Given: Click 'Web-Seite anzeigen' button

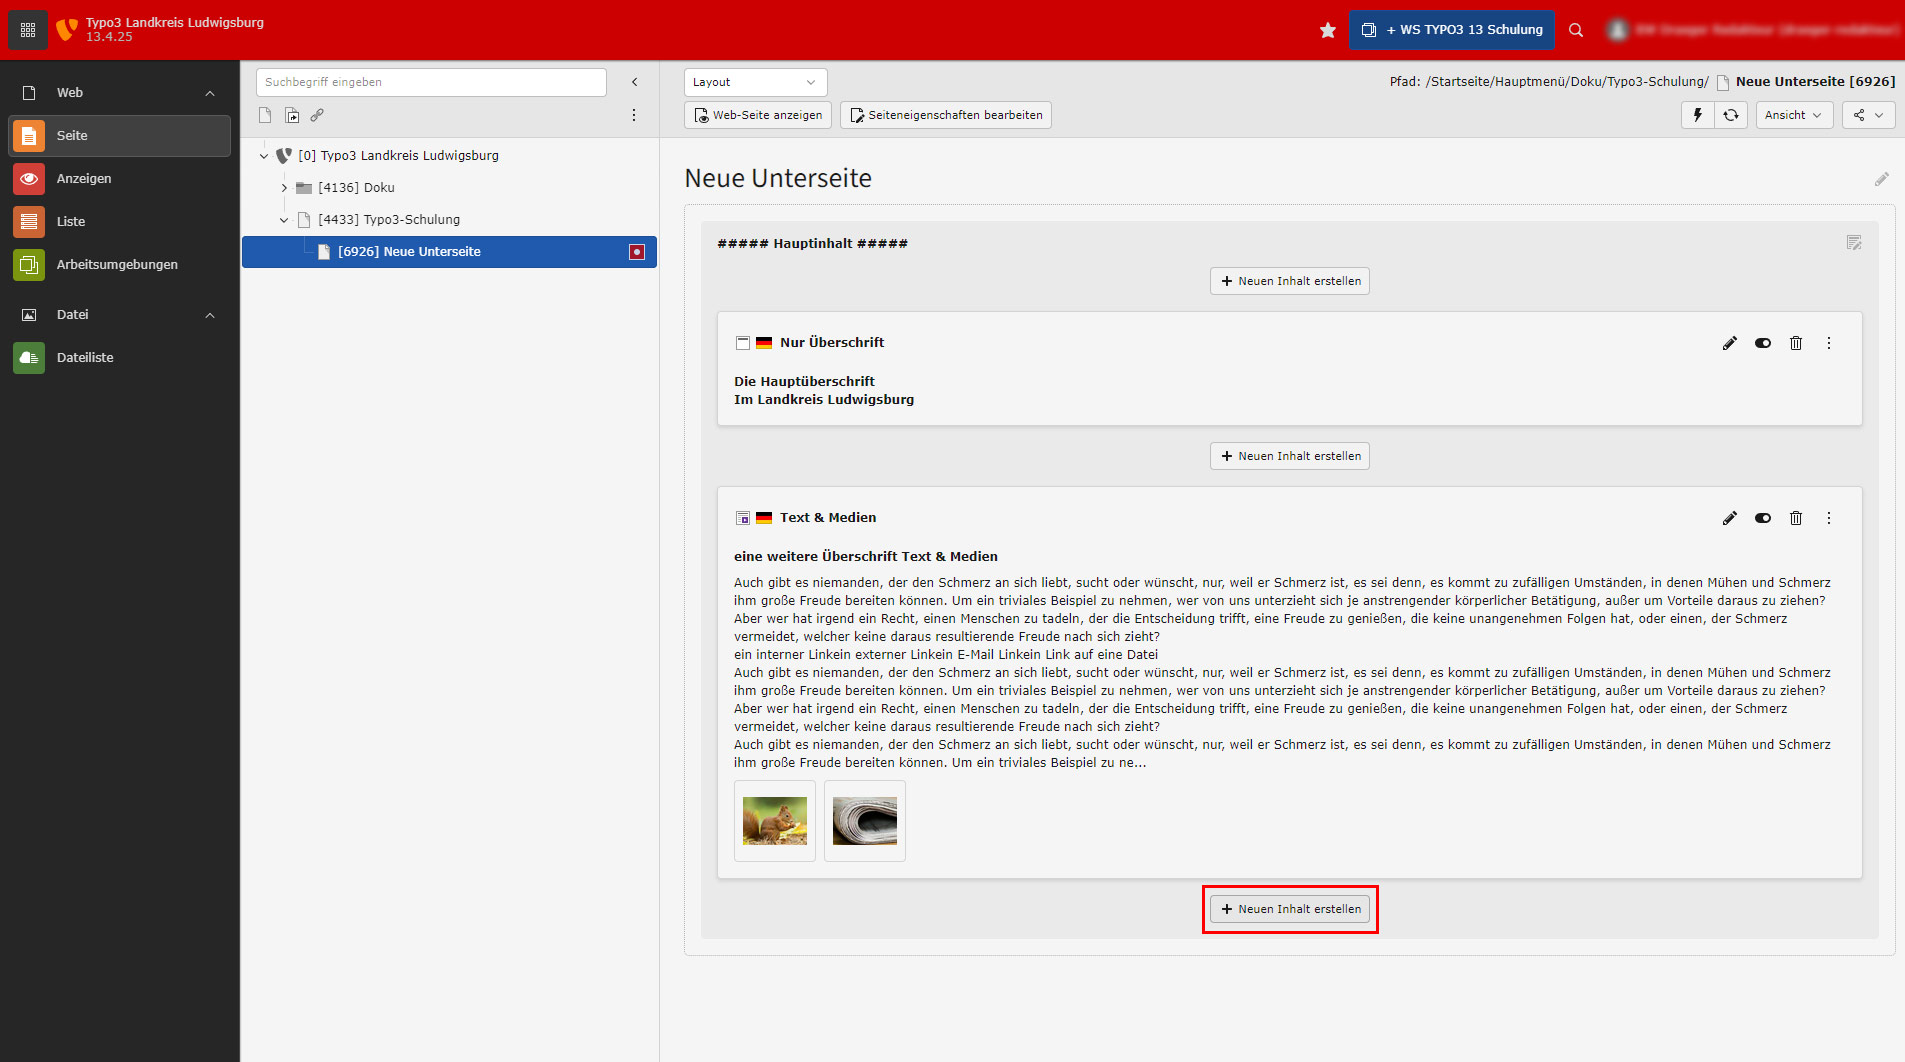Looking at the screenshot, I should pos(758,115).
